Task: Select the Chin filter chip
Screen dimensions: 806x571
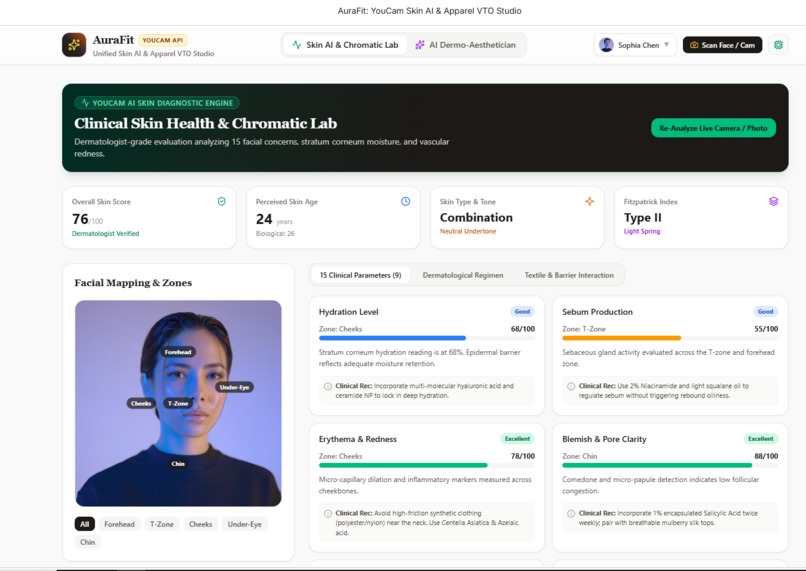Action: point(87,542)
